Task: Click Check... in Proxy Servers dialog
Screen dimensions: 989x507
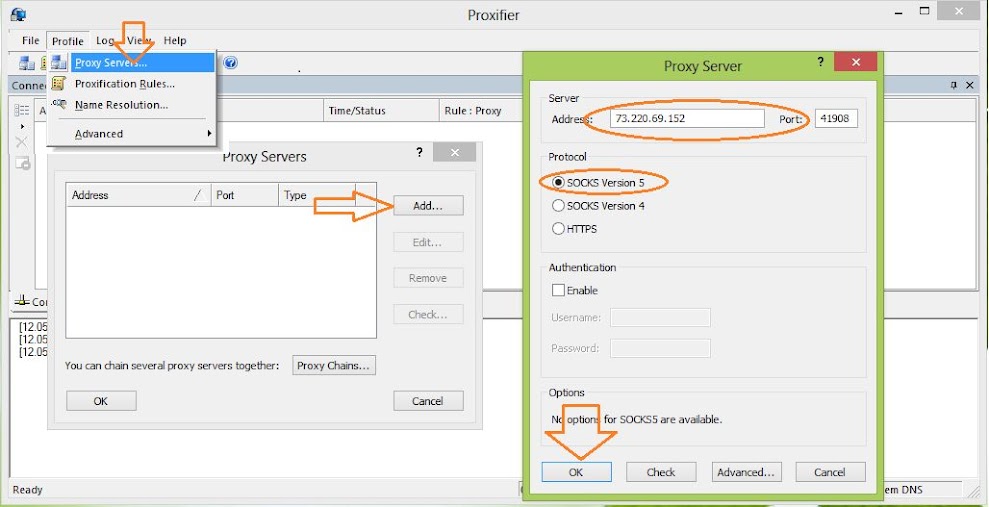Action: click(x=428, y=314)
